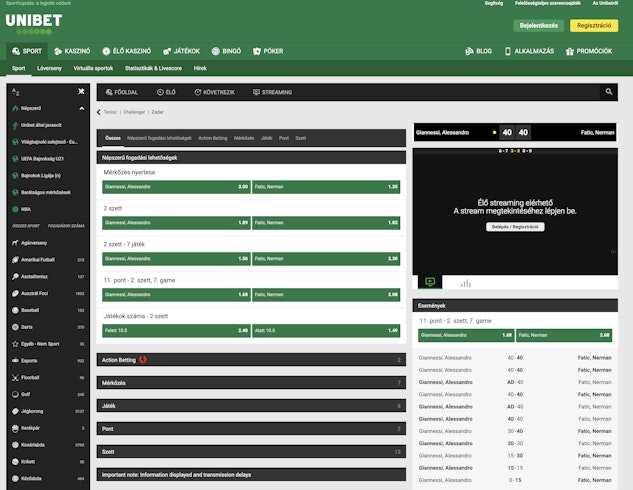Click the live stream screen icon tab
Viewport: 633px width, 490px height.
coord(430,282)
